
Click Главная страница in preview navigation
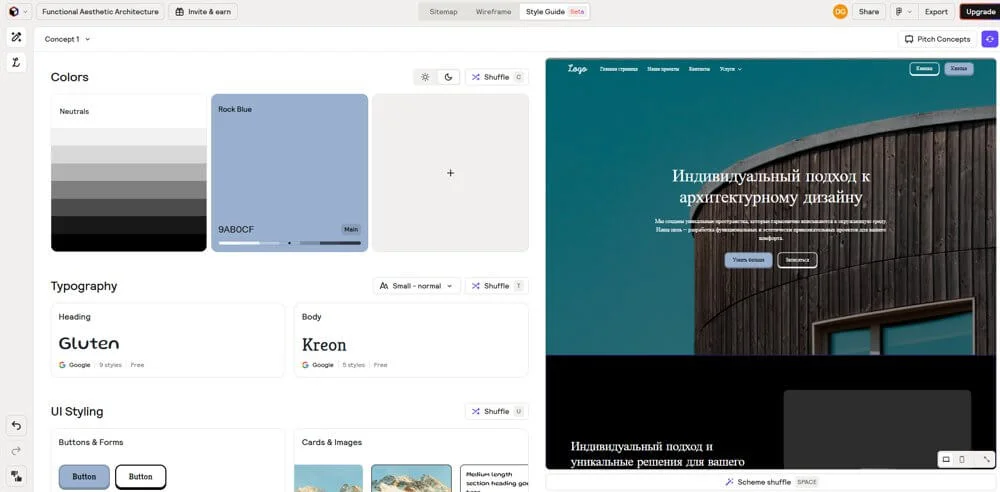tap(619, 69)
